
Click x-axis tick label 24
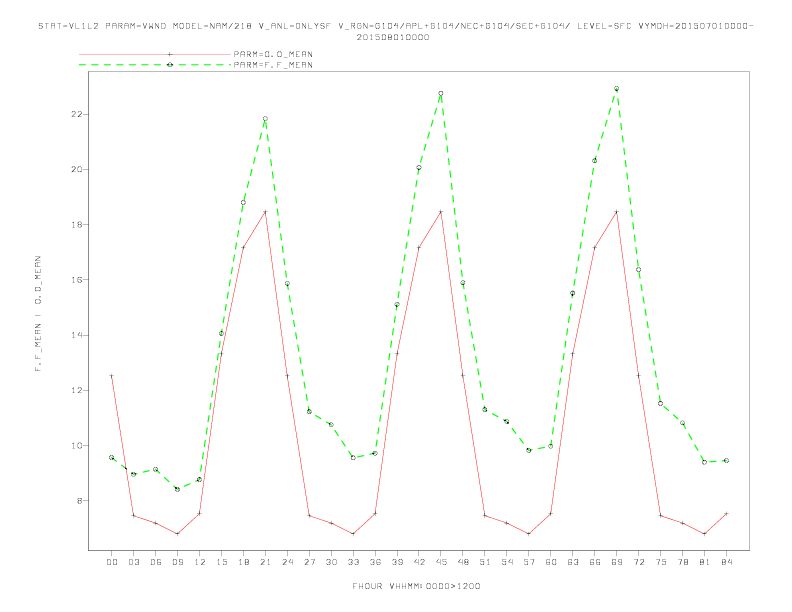(287, 562)
